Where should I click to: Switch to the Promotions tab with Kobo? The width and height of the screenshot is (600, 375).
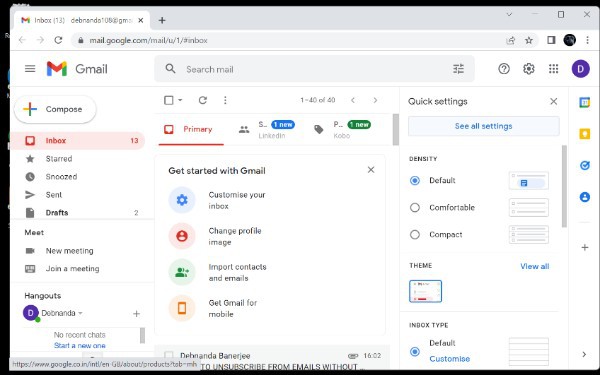coord(342,129)
